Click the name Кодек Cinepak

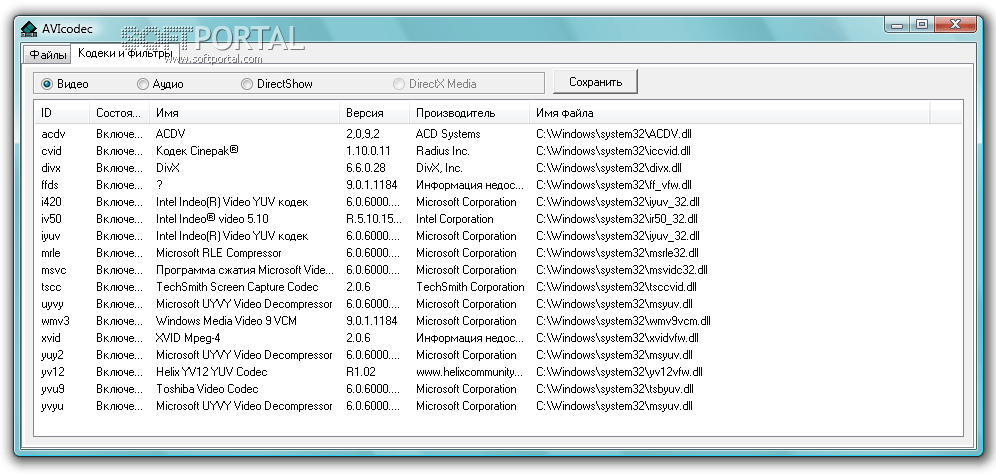pos(197,151)
